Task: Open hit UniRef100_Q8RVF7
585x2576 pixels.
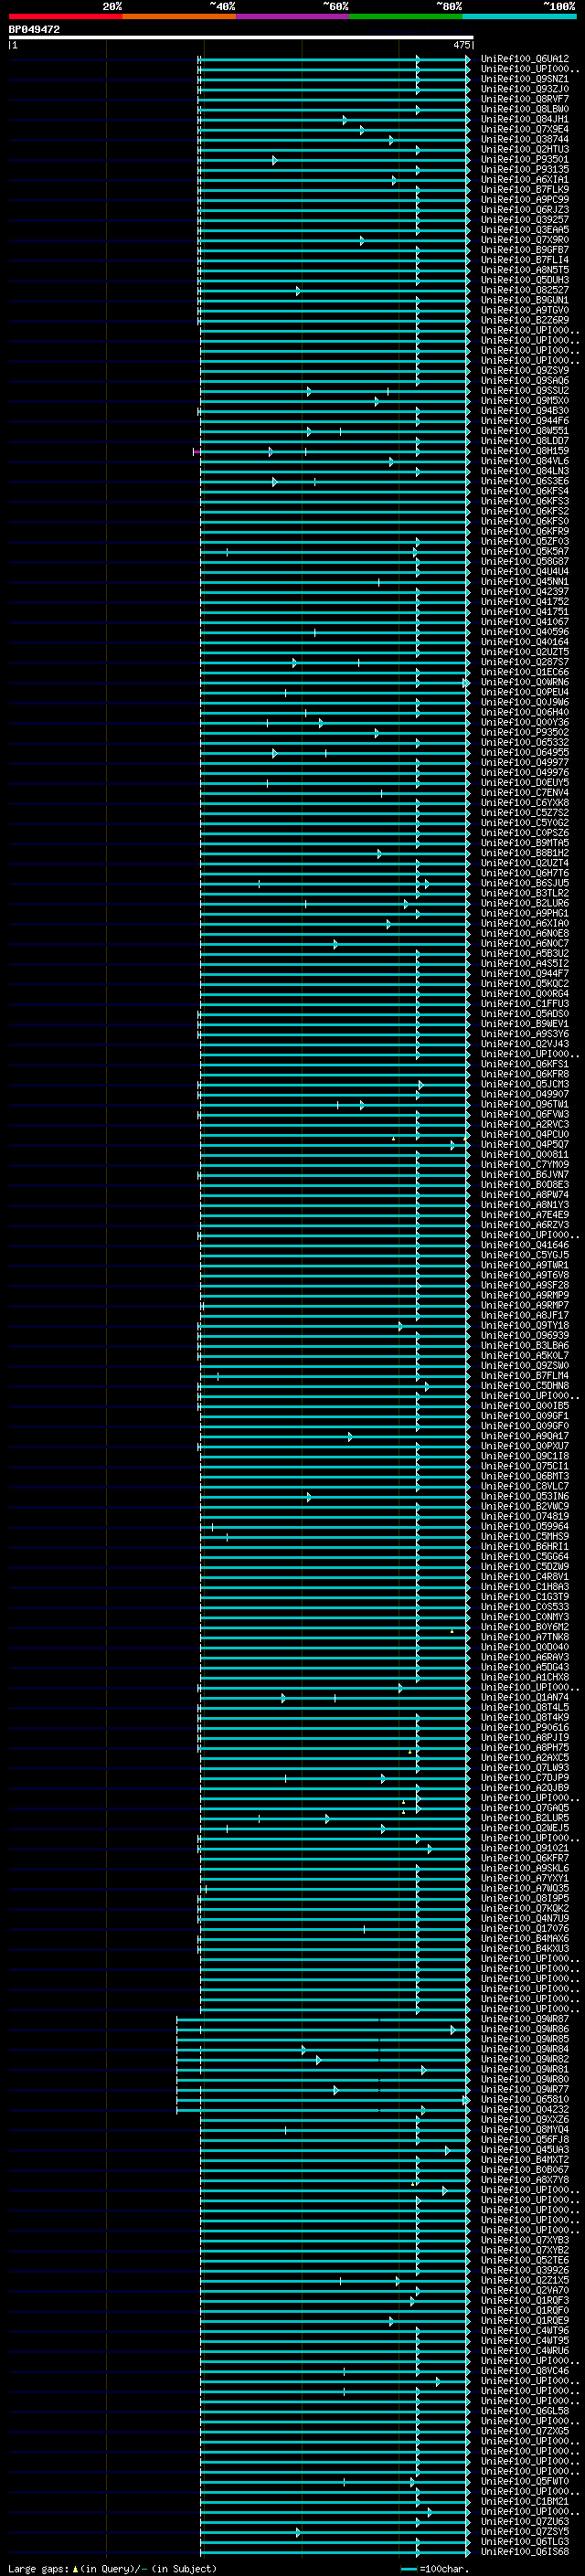Action: click(525, 99)
